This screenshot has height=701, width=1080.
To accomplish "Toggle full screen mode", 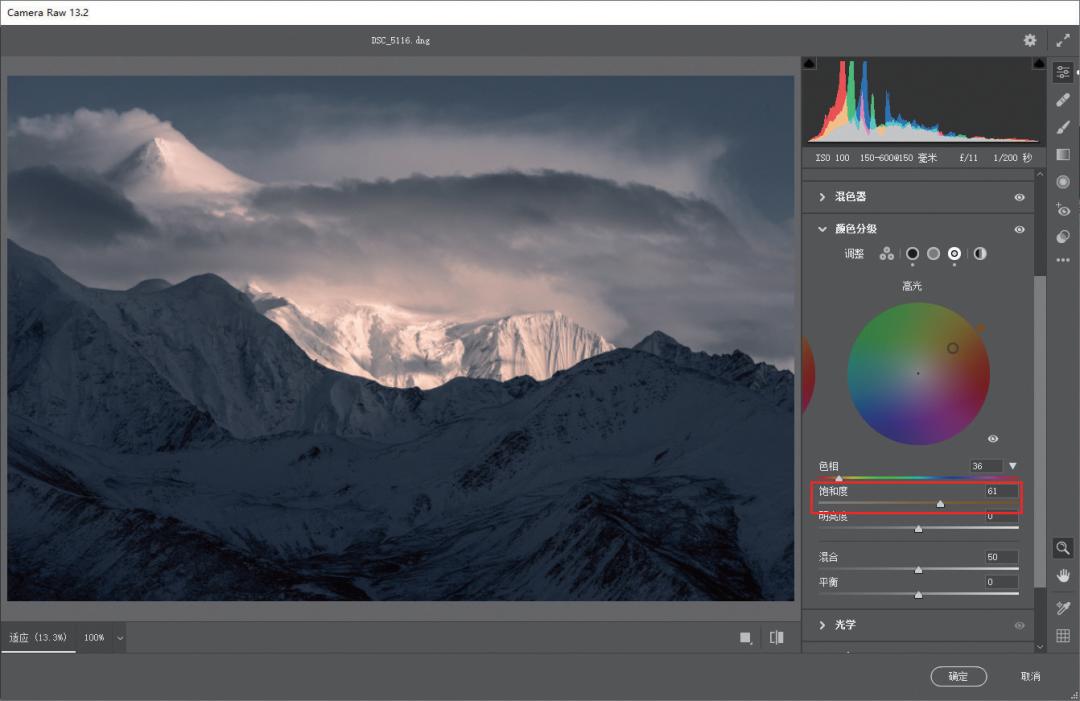I will coord(1063,40).
